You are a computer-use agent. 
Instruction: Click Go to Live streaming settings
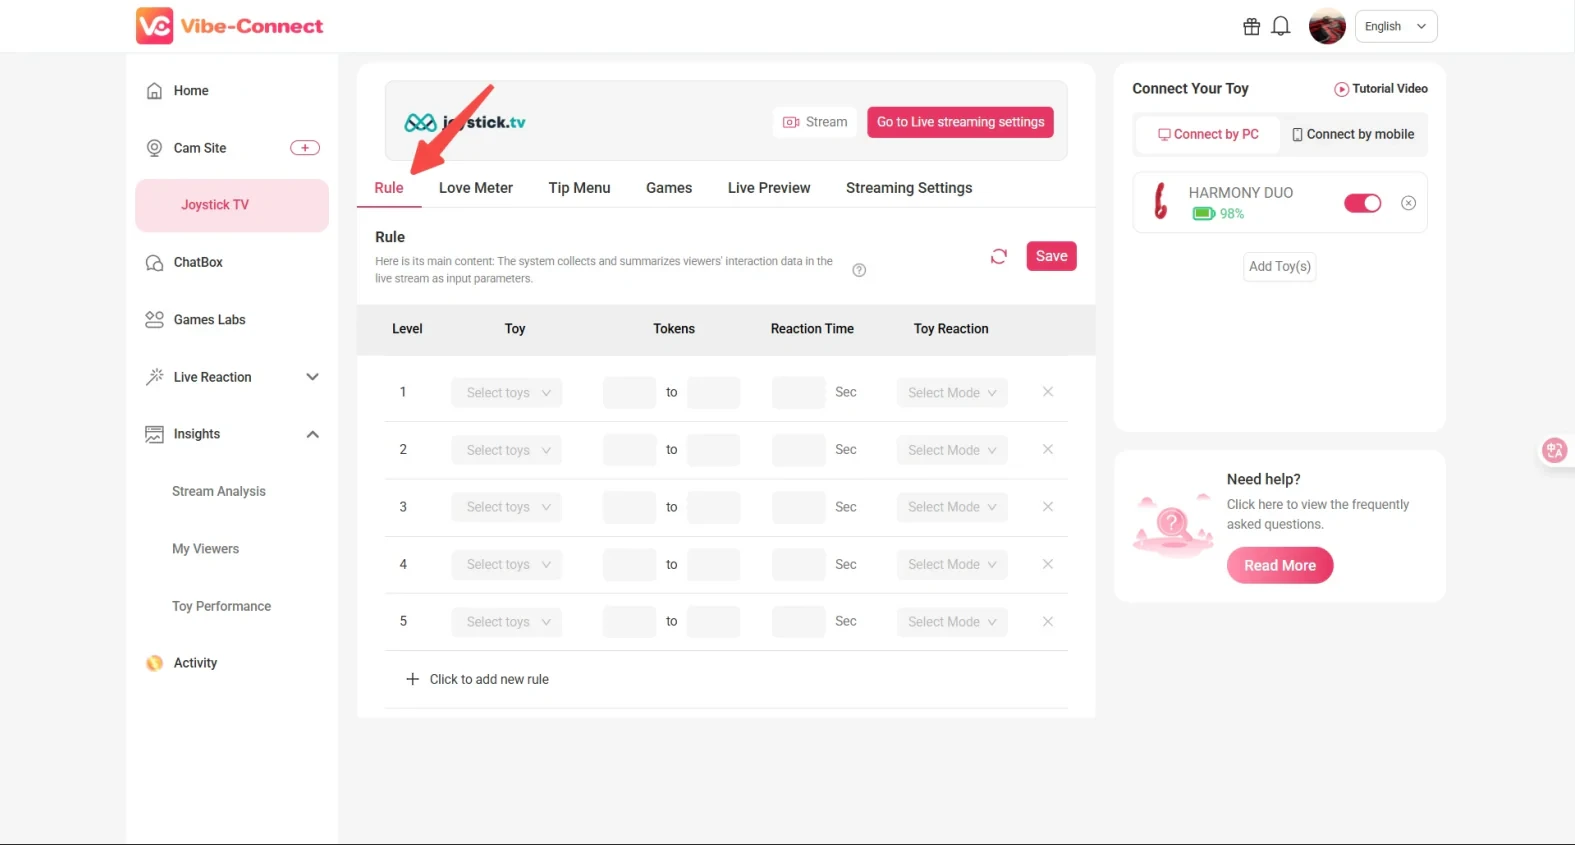tap(960, 122)
